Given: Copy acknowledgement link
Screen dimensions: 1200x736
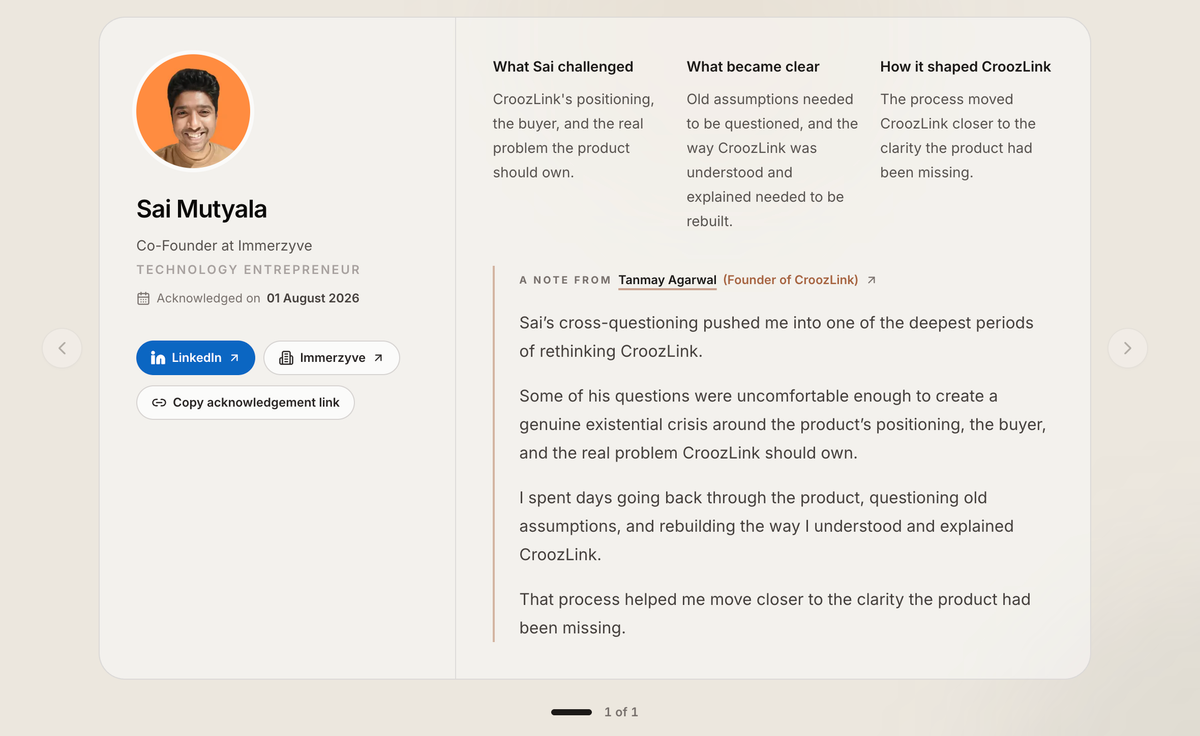Looking at the screenshot, I should pyautogui.click(x=245, y=403).
